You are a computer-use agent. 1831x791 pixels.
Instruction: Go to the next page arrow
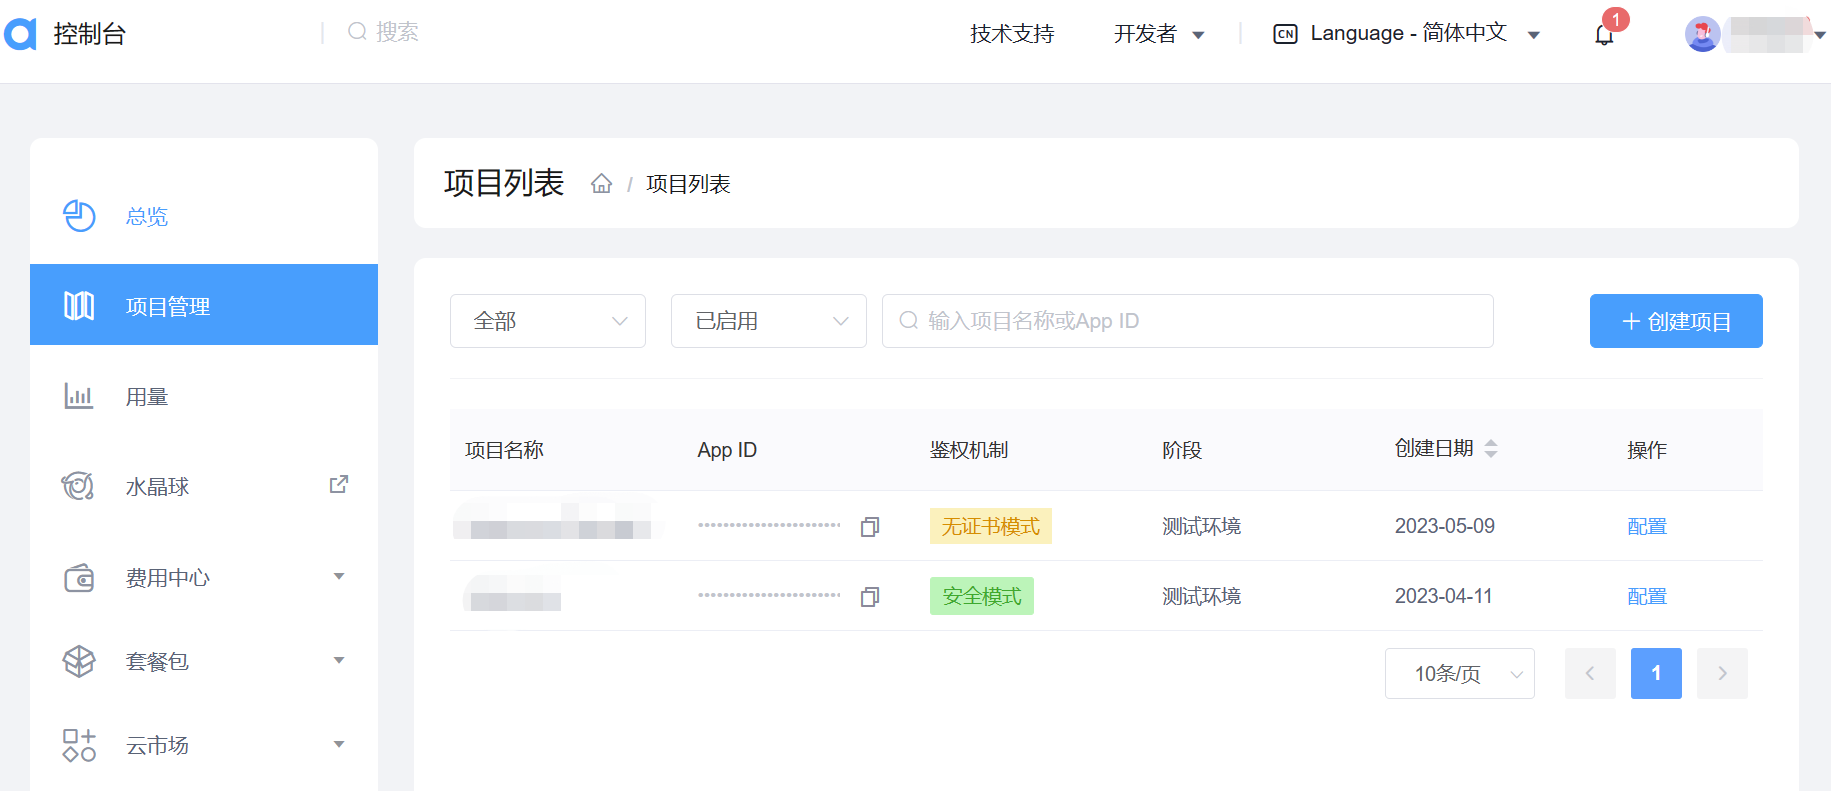(1722, 674)
